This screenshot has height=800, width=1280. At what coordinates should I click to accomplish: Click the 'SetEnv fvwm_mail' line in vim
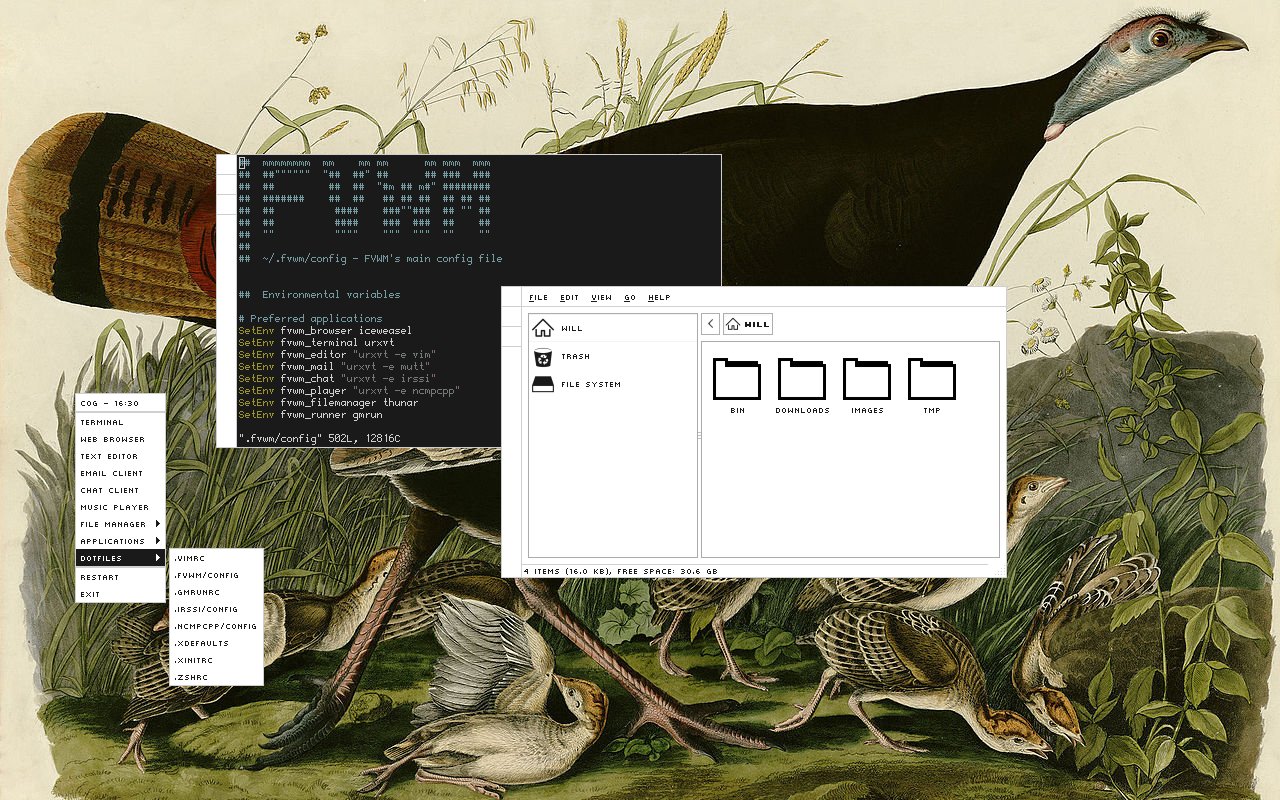click(x=334, y=366)
